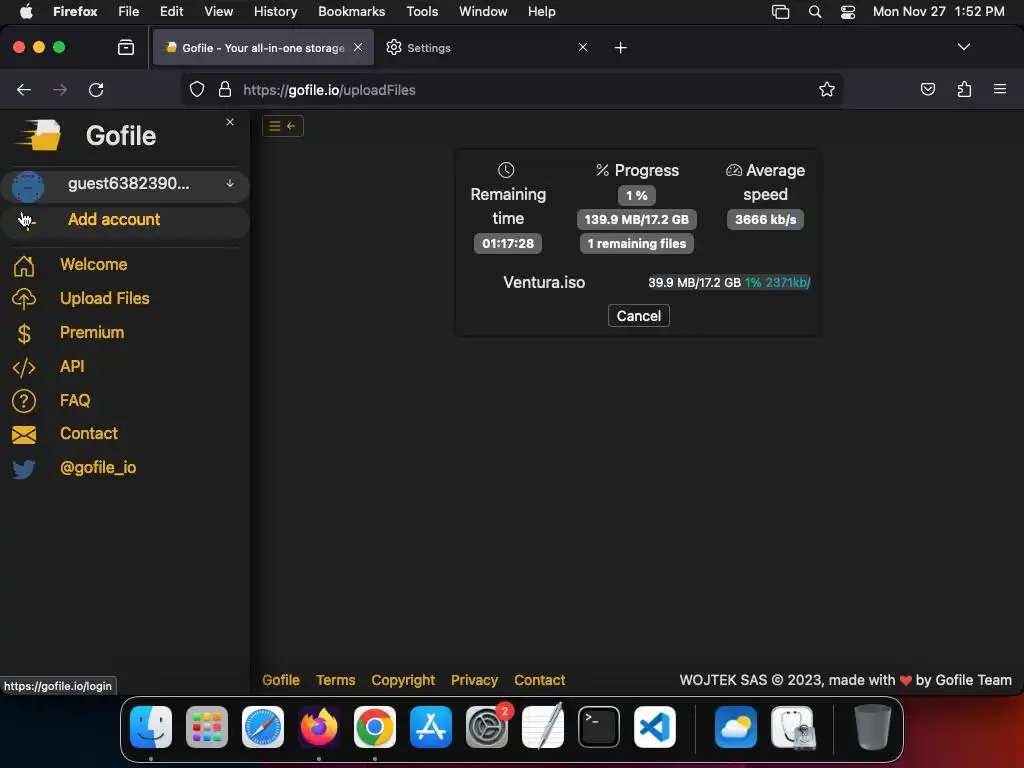
Task: Open the FAQ page
Action: click(75, 400)
